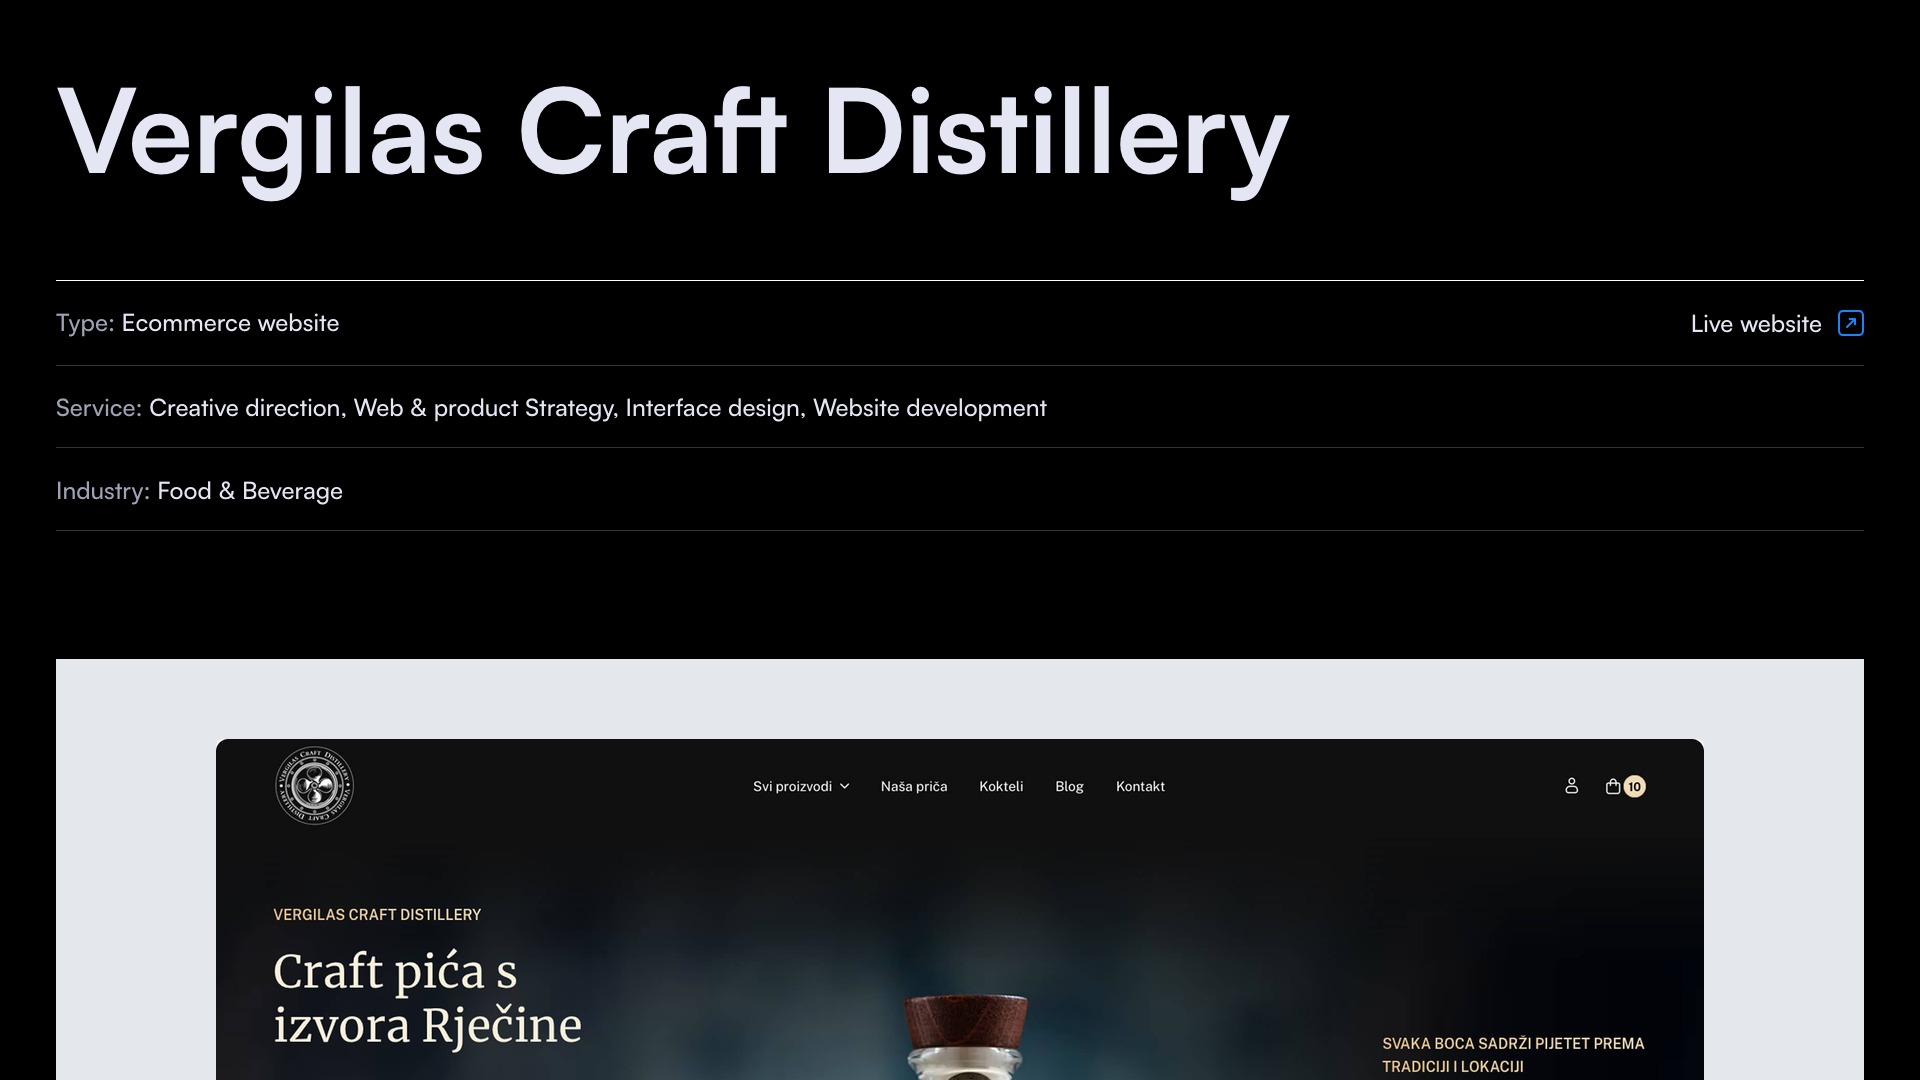The image size is (1920, 1080).
Task: Click the Industry: label
Action: pyautogui.click(x=103, y=491)
